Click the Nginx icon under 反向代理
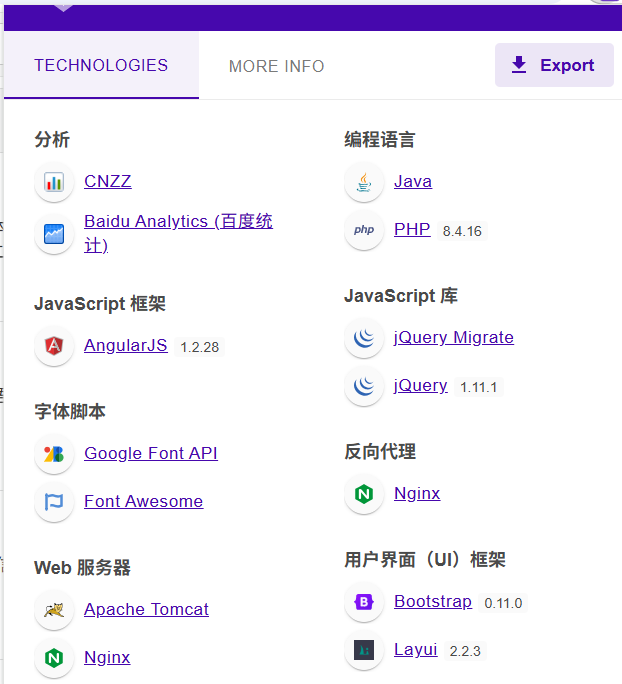622x684 pixels. [x=364, y=494]
